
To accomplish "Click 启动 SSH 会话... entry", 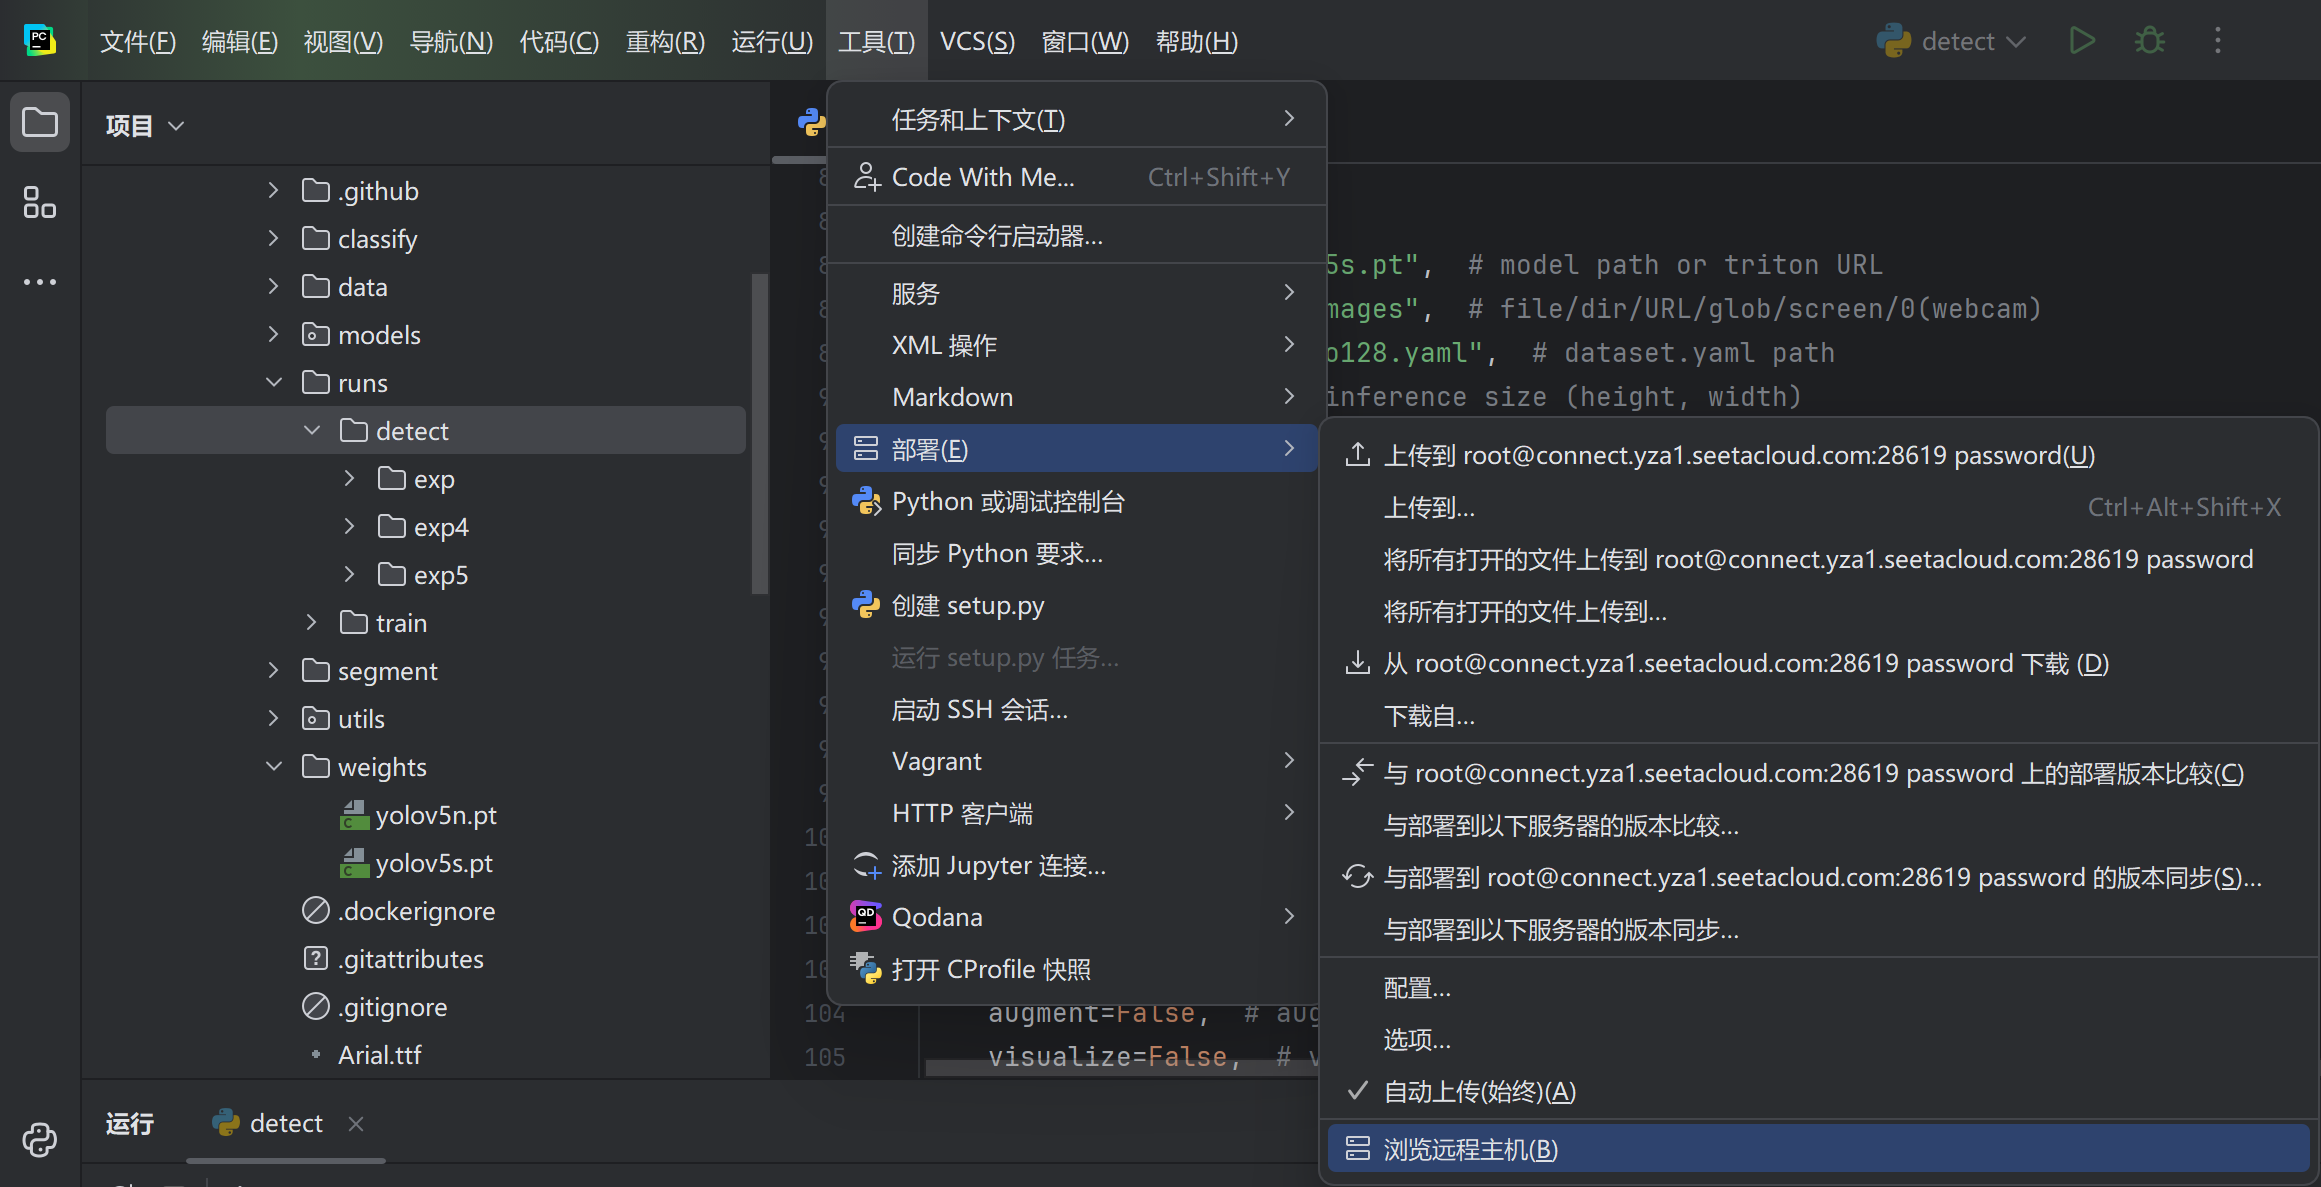I will pyautogui.click(x=980, y=710).
